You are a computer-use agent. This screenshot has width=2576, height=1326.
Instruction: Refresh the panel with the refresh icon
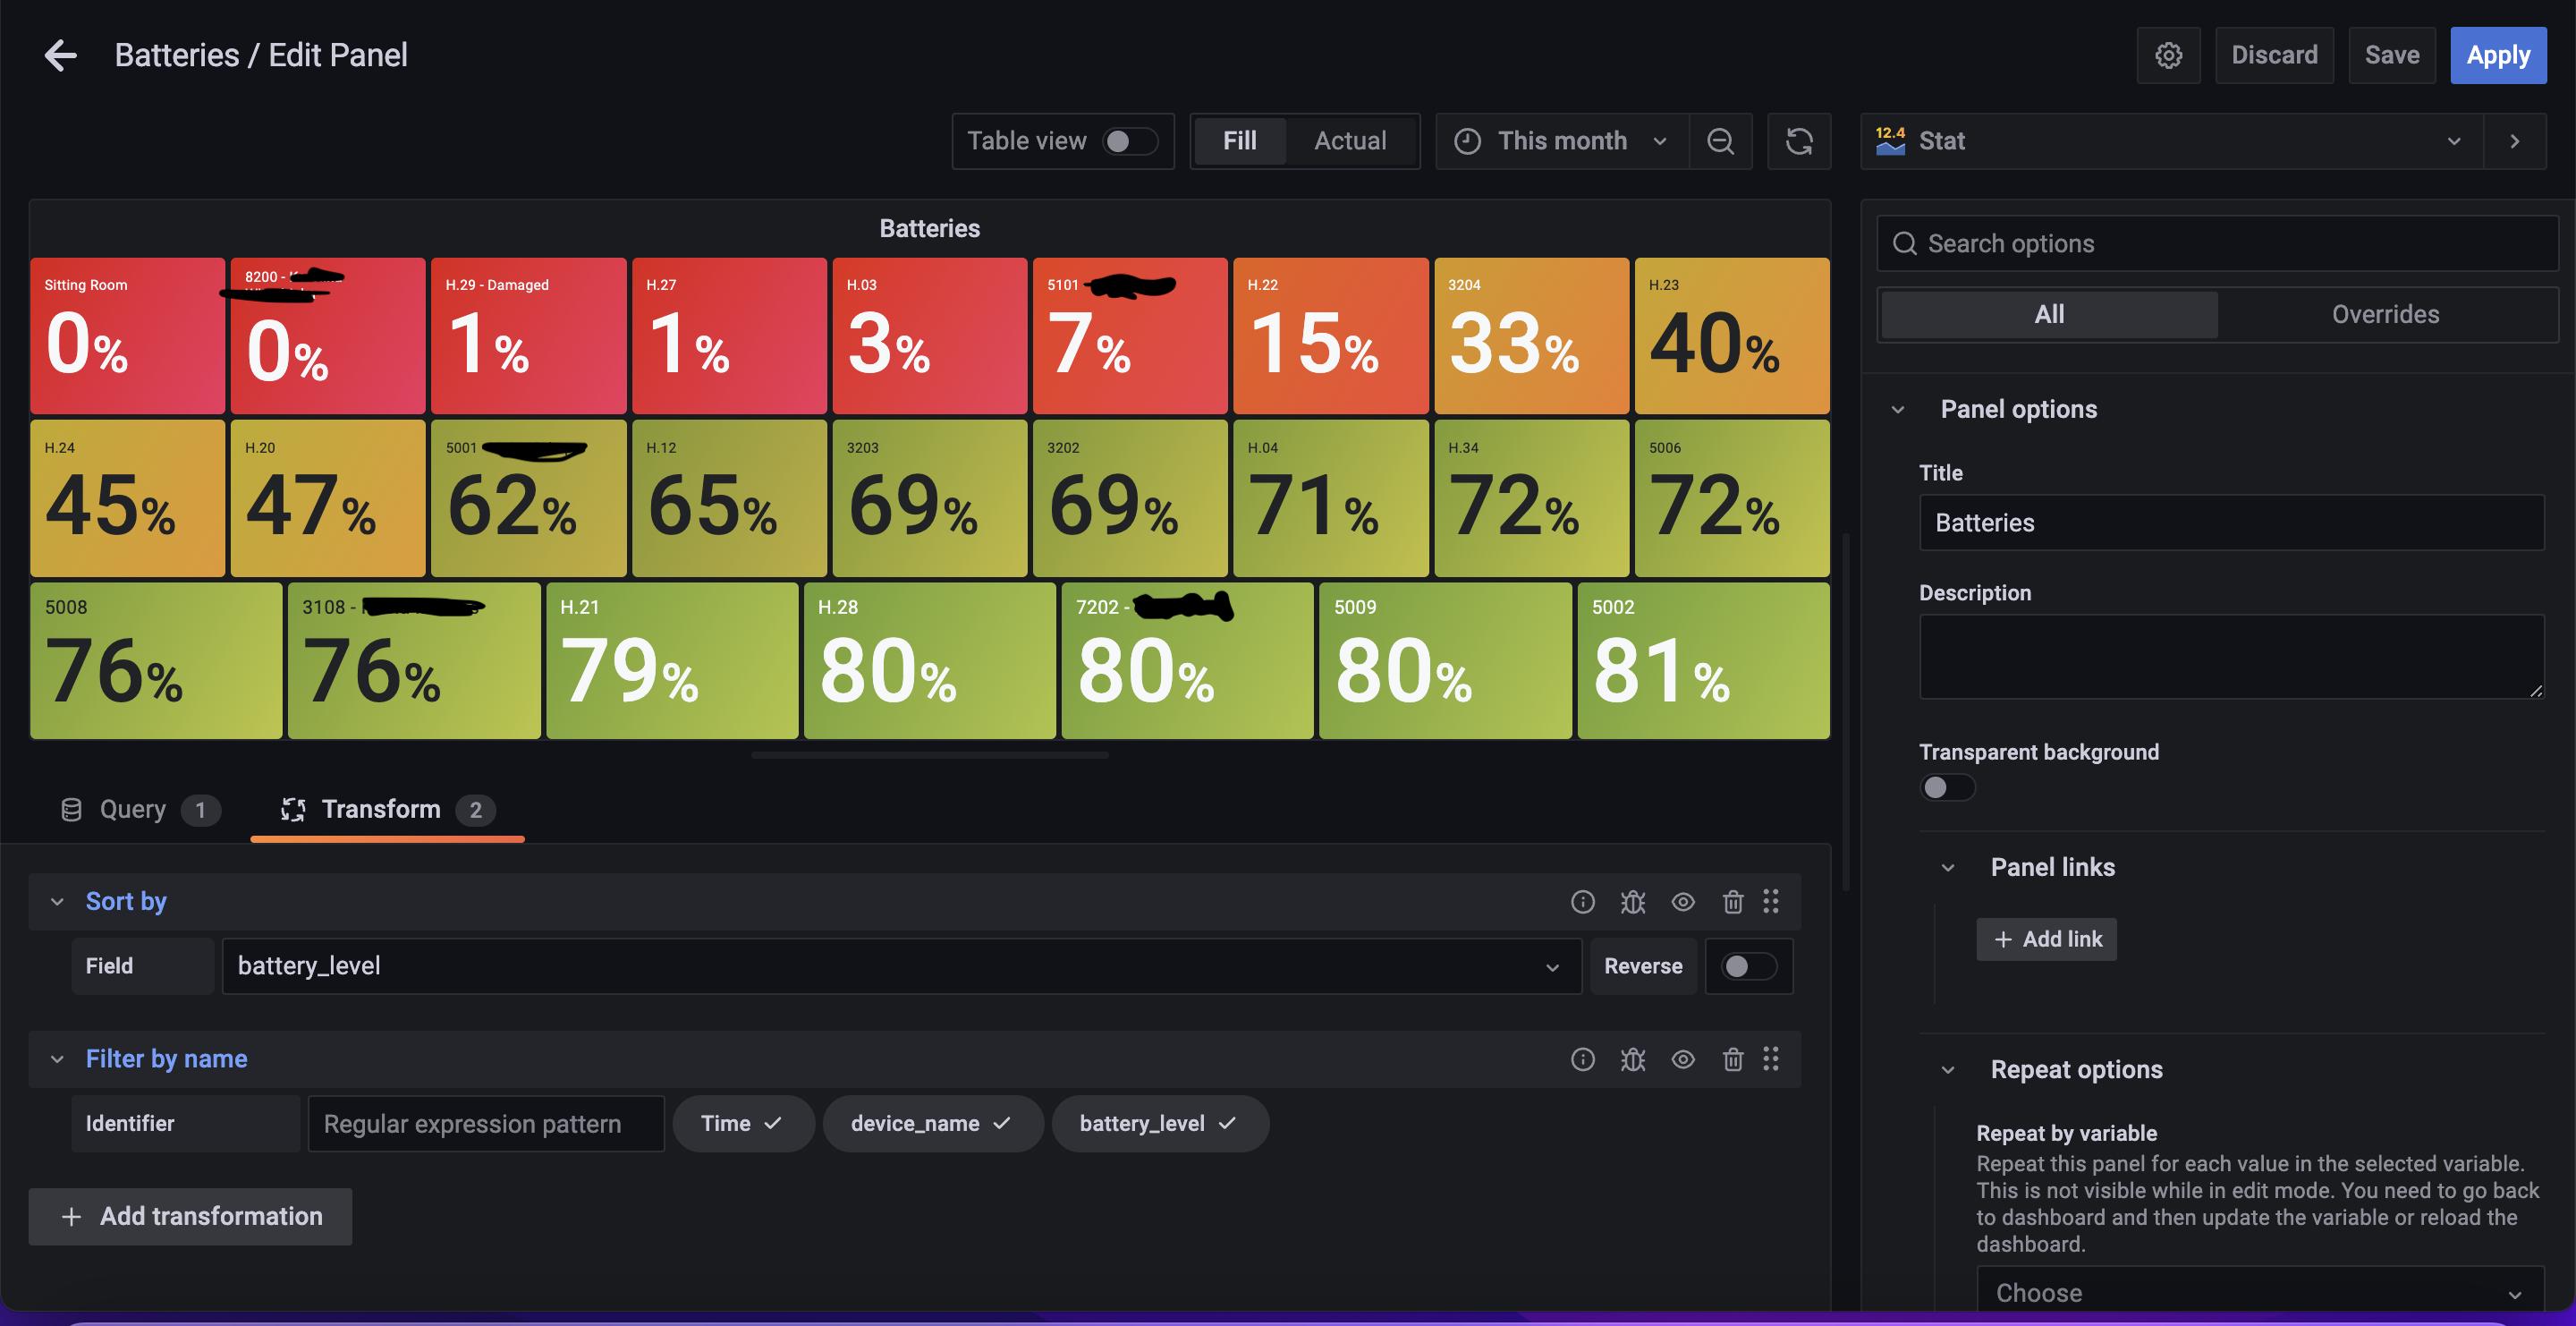(1799, 141)
